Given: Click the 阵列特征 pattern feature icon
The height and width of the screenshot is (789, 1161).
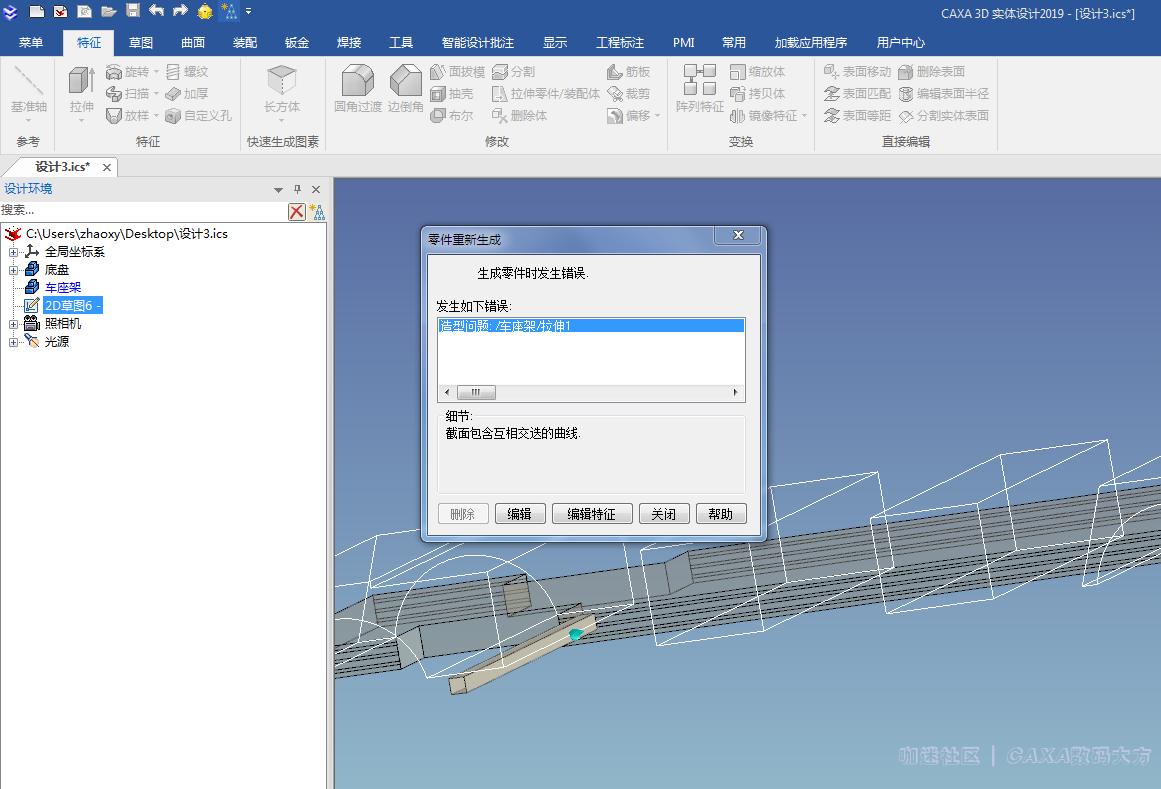Looking at the screenshot, I should (x=700, y=80).
